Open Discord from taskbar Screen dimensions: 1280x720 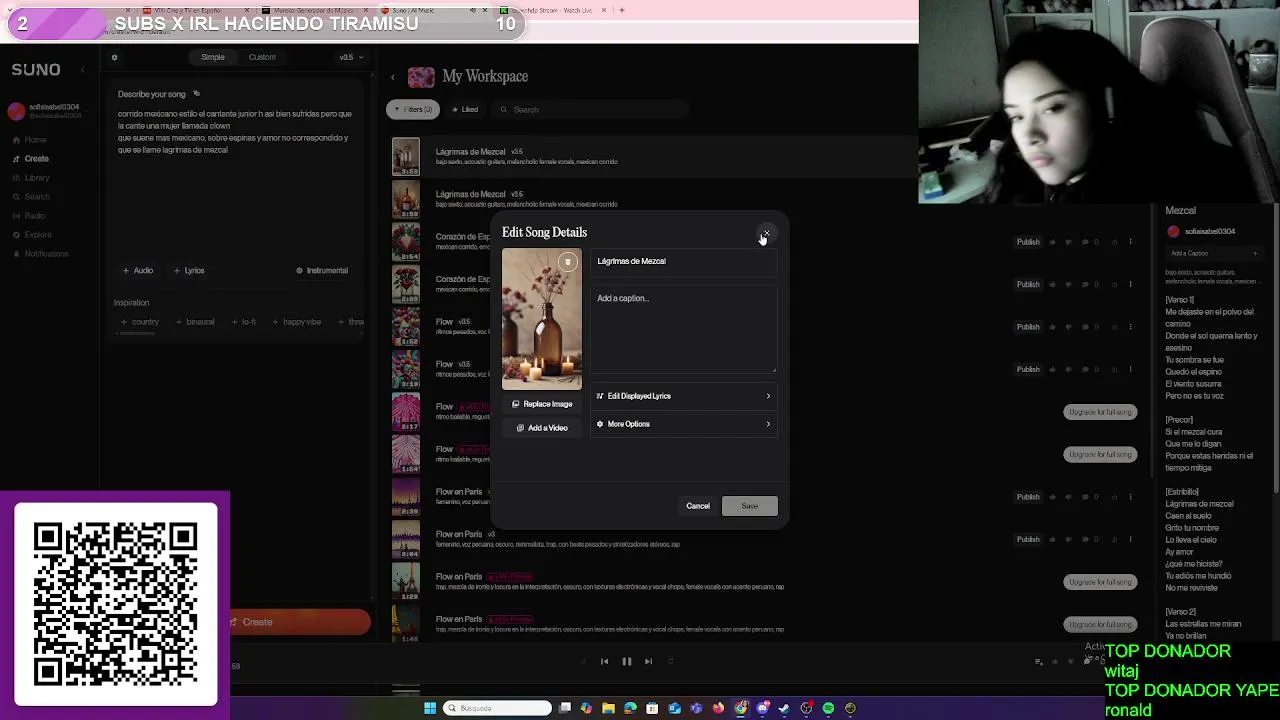point(762,708)
